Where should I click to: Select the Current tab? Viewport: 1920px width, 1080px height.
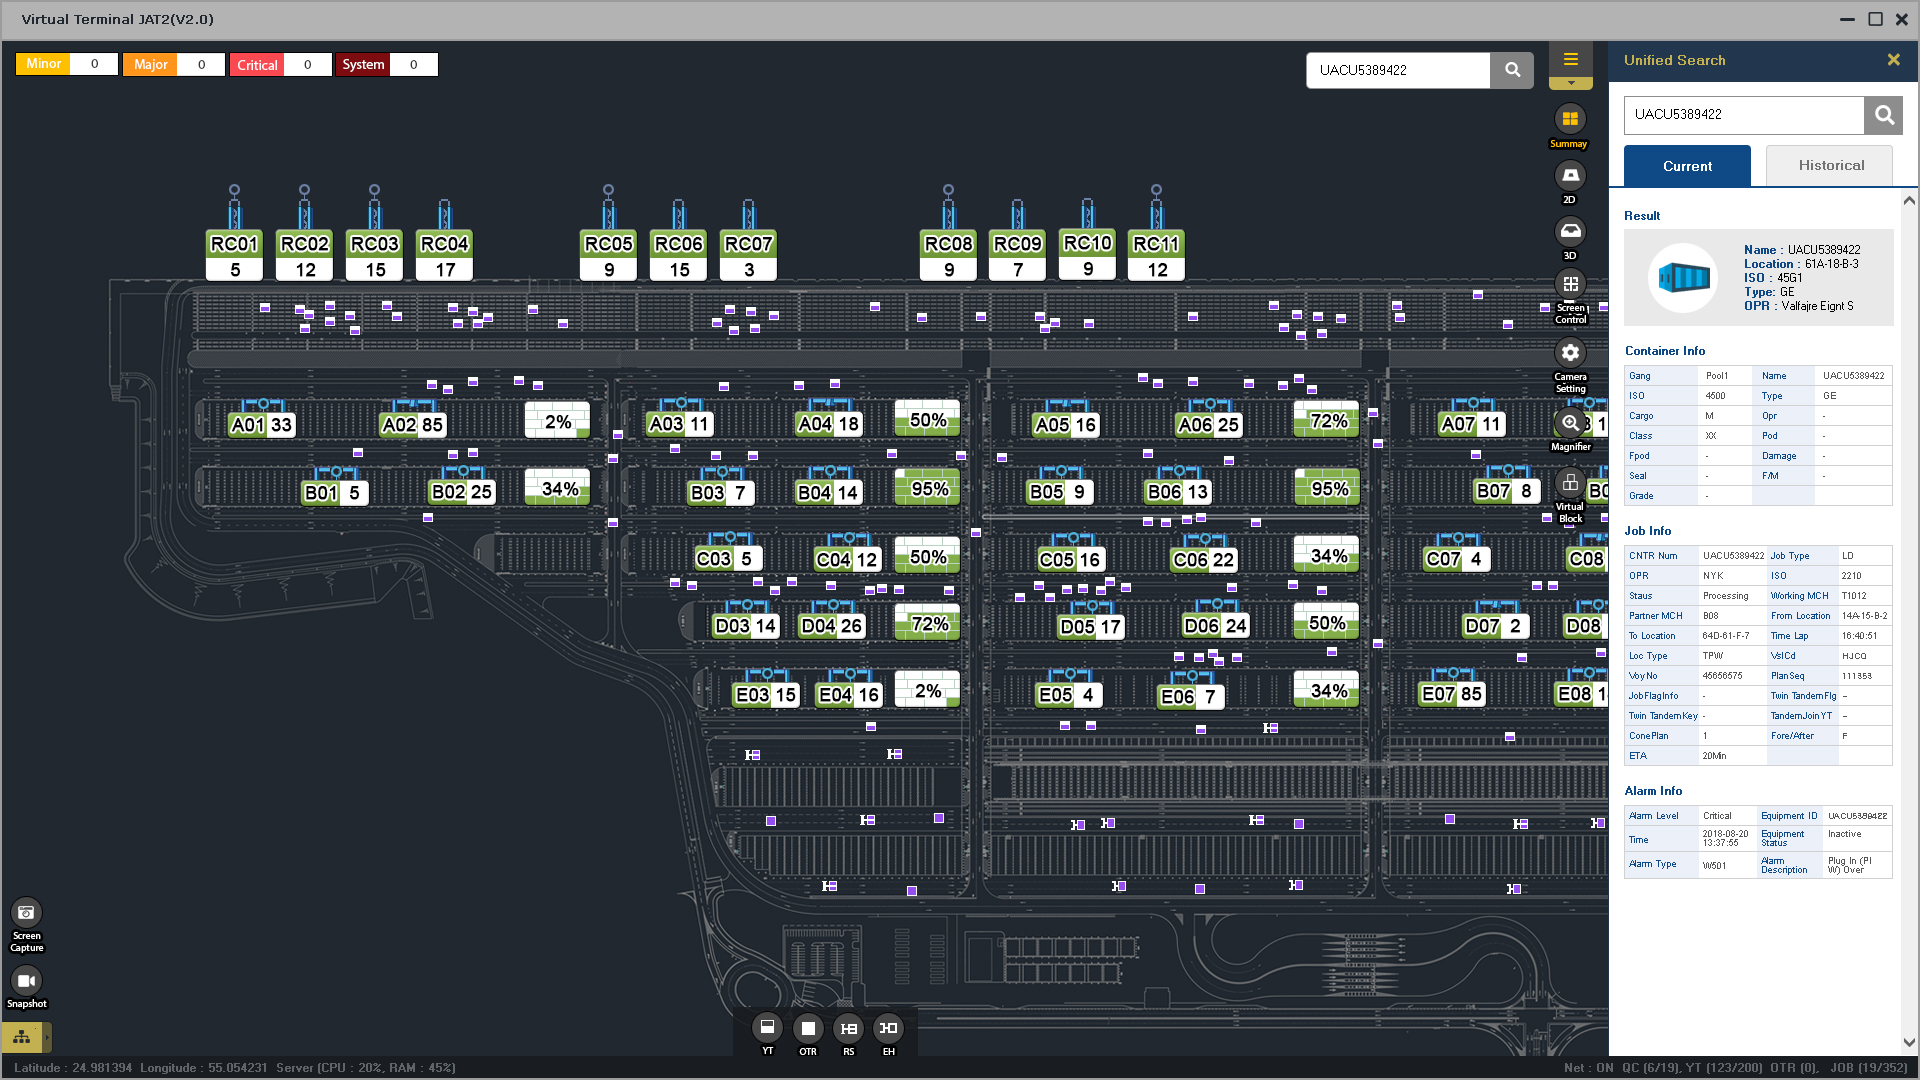[x=1687, y=166]
